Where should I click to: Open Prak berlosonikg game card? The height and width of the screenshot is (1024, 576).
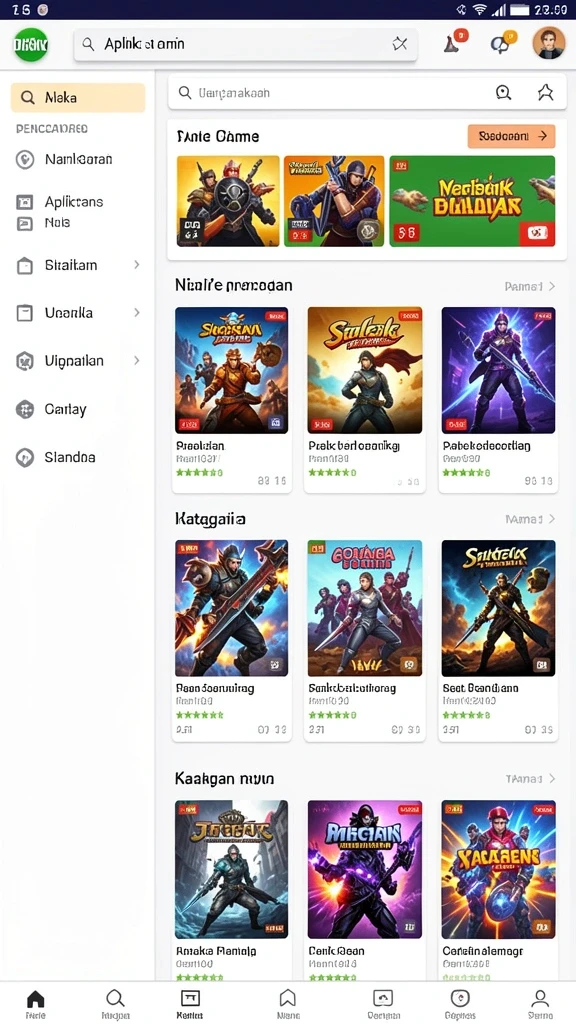[364, 398]
